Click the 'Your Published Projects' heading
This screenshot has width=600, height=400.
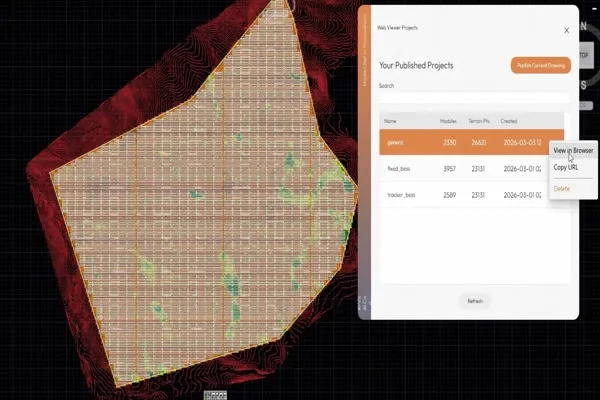(416, 65)
